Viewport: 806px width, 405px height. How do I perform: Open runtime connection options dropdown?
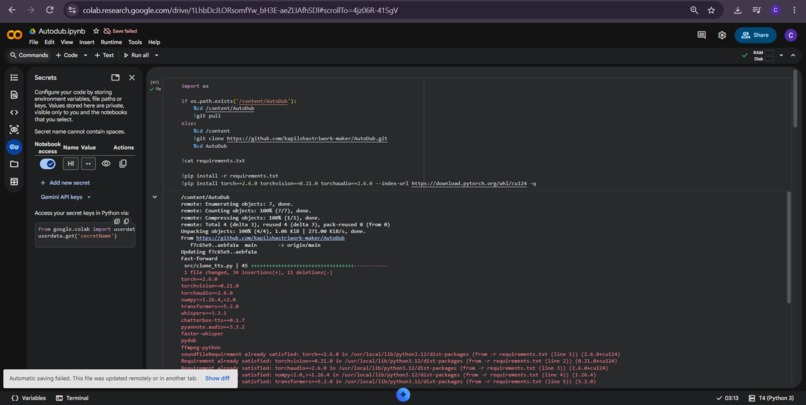(781, 56)
